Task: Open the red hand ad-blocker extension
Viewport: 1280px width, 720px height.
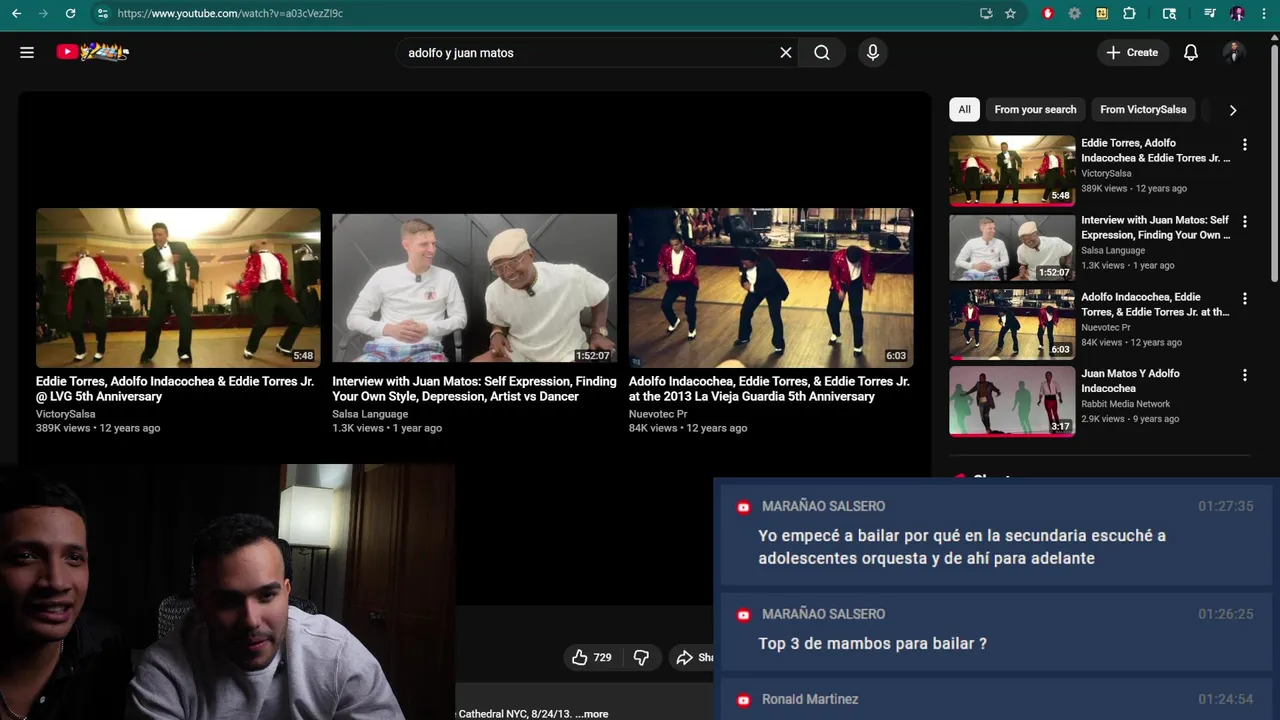Action: [x=1048, y=13]
